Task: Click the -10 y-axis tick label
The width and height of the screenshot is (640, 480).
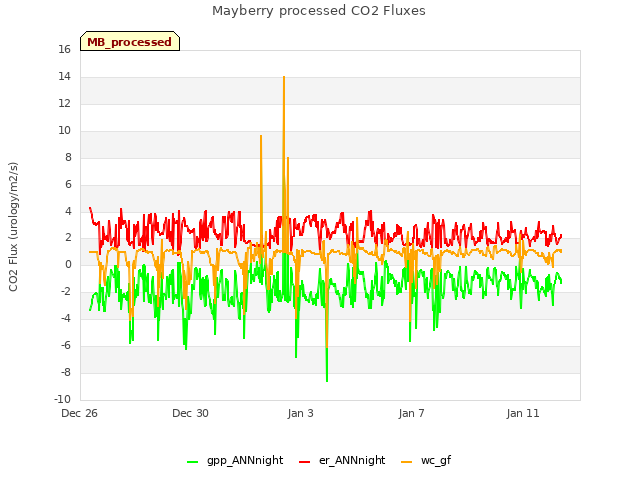Action: click(62, 399)
